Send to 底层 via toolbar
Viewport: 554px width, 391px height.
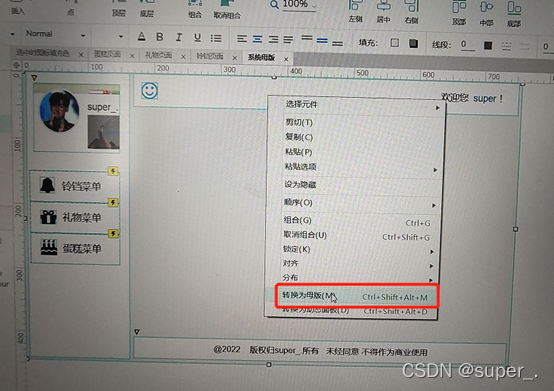coord(146,2)
